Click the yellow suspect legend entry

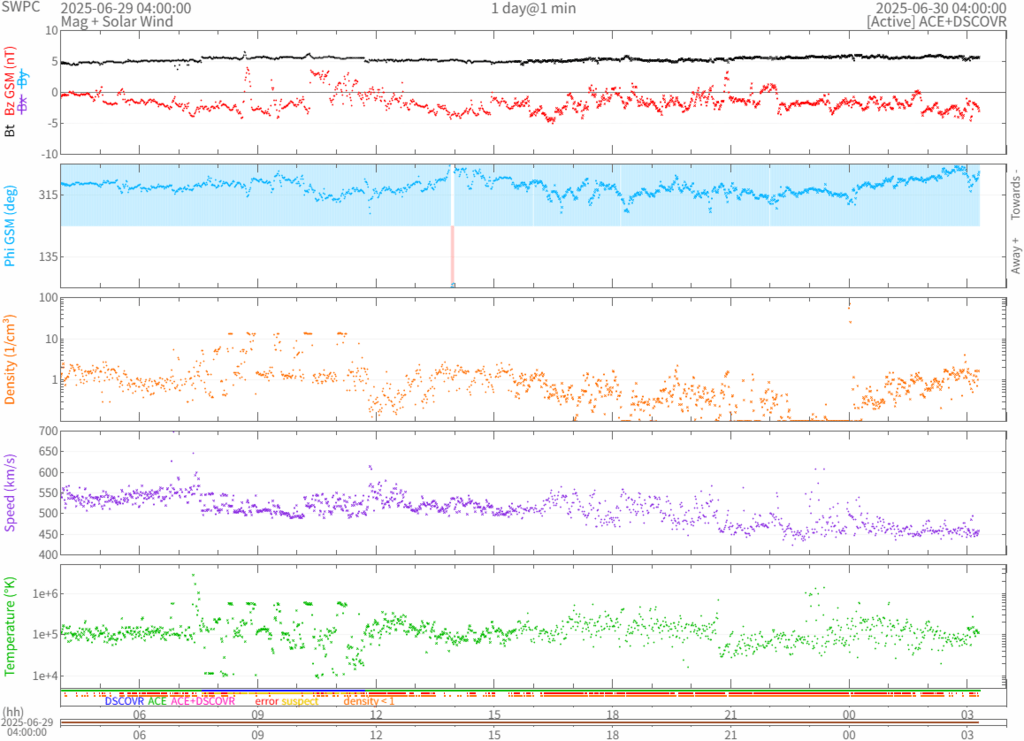click(299, 702)
